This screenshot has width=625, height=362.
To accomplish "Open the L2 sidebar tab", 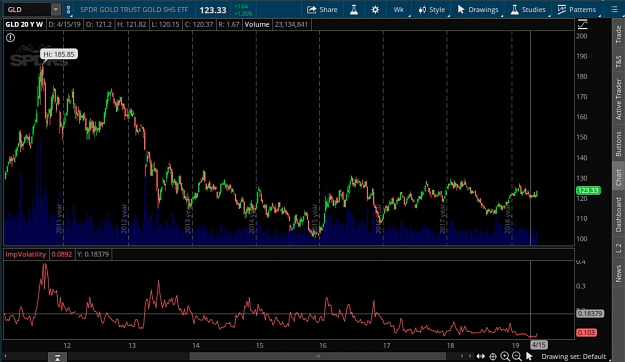I will (x=618, y=248).
